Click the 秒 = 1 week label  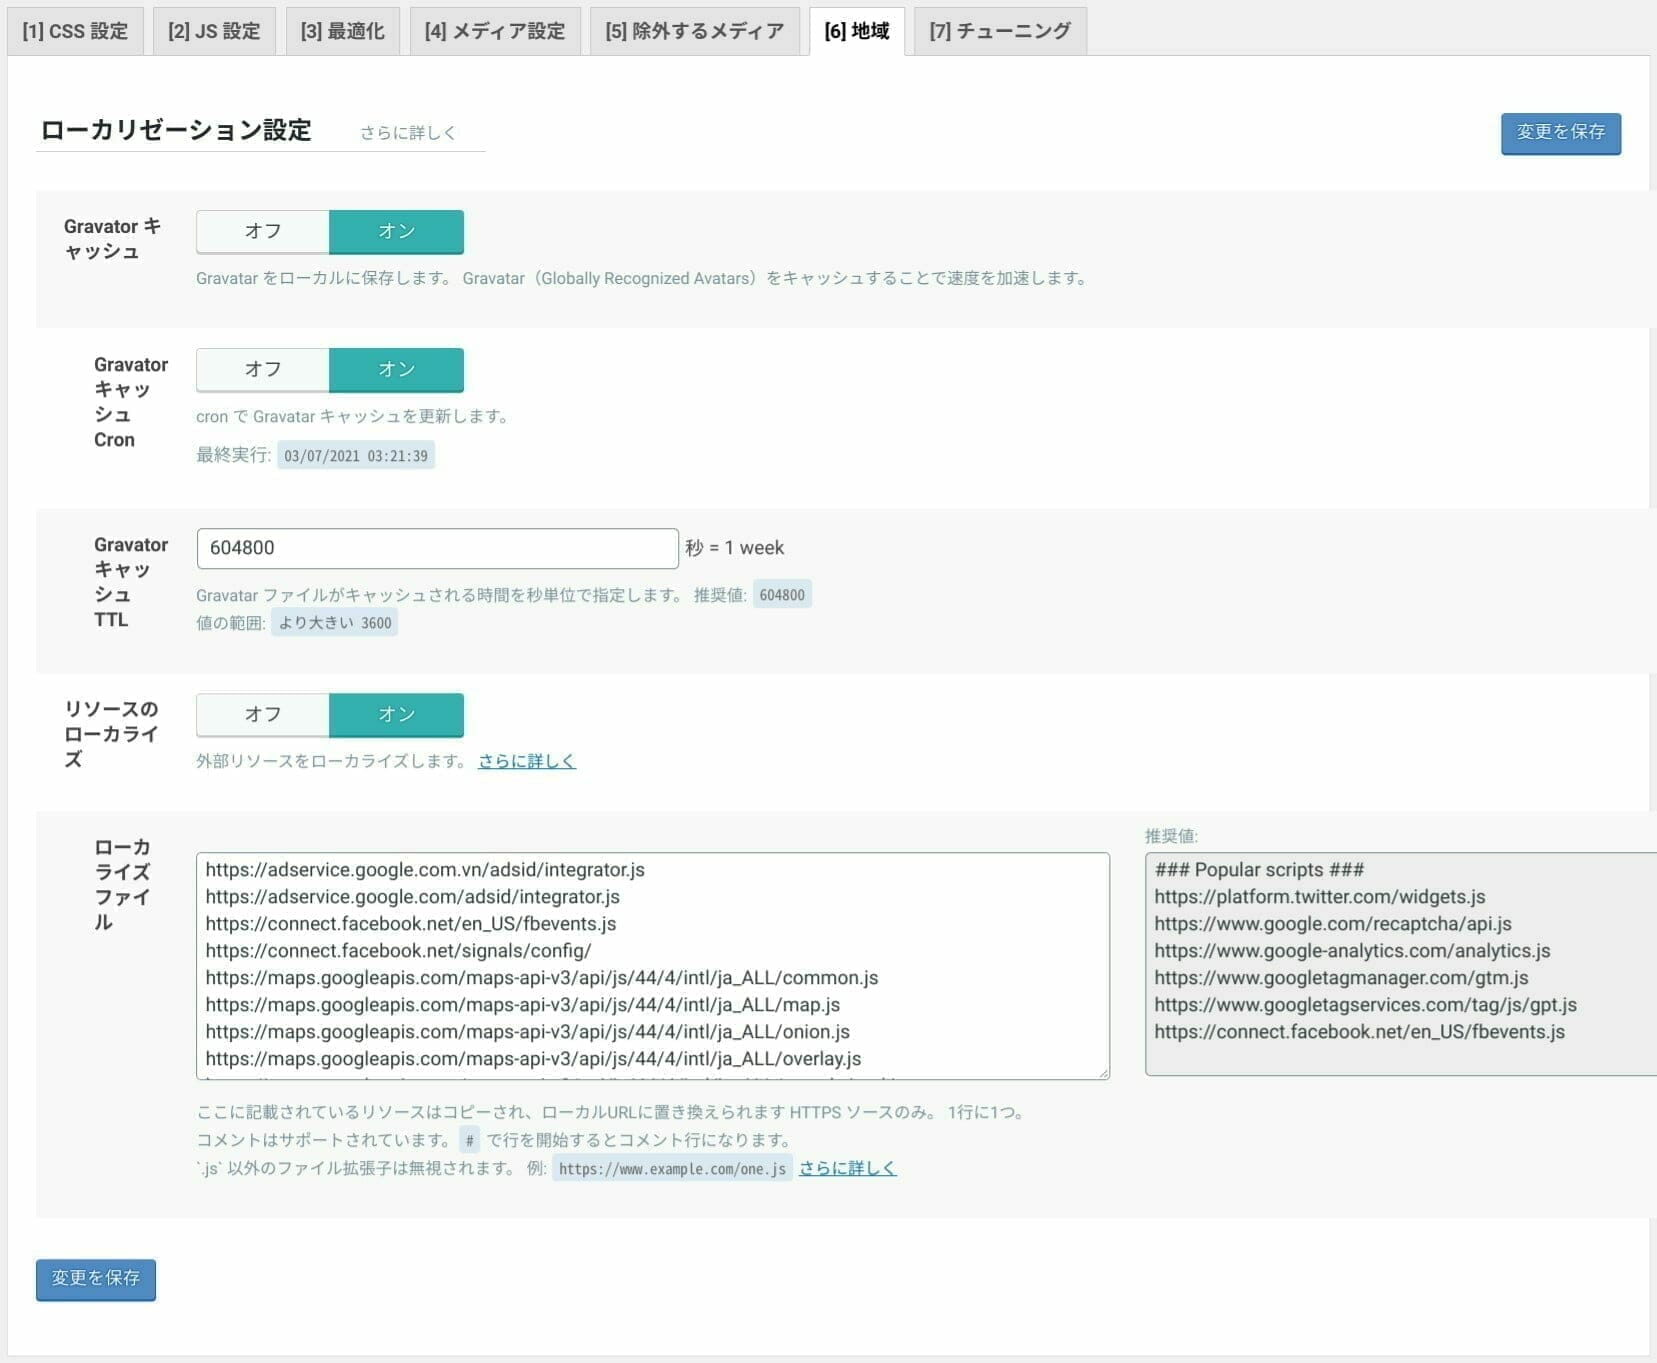point(735,548)
